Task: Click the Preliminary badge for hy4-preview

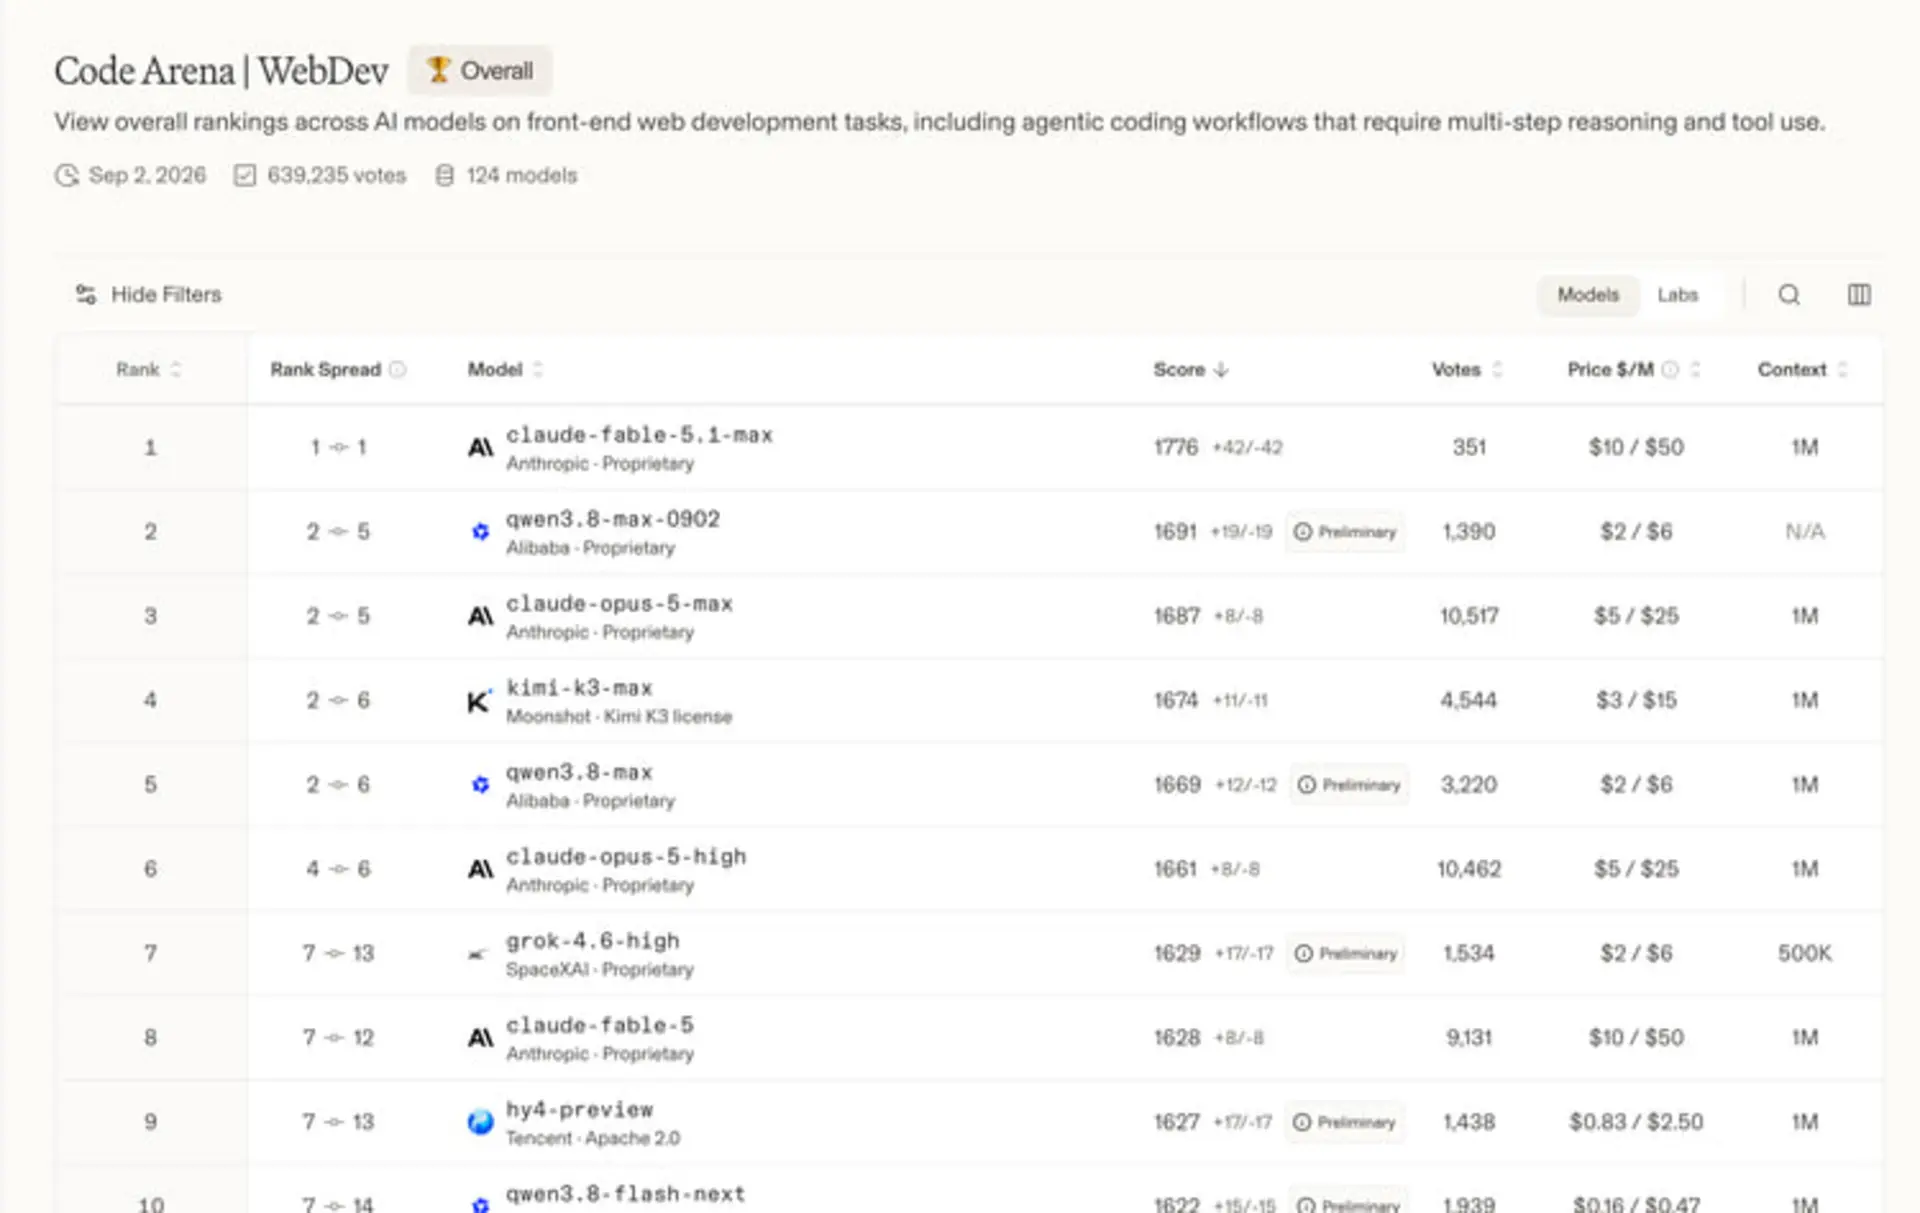Action: pyautogui.click(x=1344, y=1122)
